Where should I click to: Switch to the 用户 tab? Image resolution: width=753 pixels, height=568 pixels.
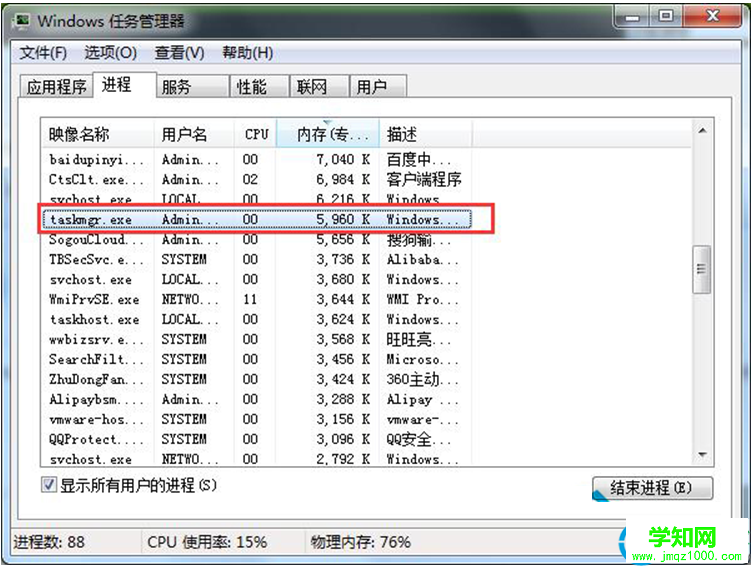pyautogui.click(x=378, y=87)
